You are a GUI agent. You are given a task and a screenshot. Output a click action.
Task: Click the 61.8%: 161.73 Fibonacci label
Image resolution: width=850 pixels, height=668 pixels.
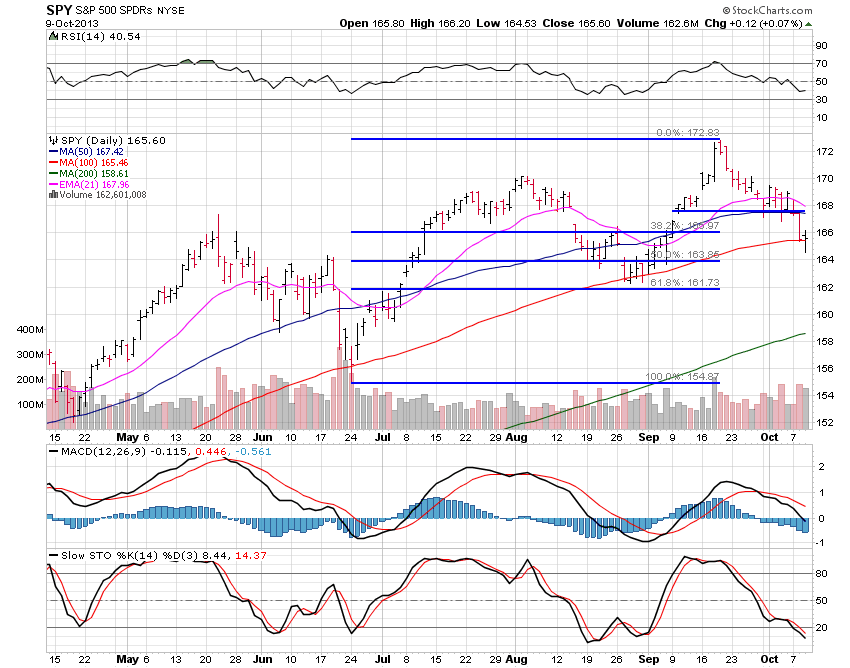685,282
